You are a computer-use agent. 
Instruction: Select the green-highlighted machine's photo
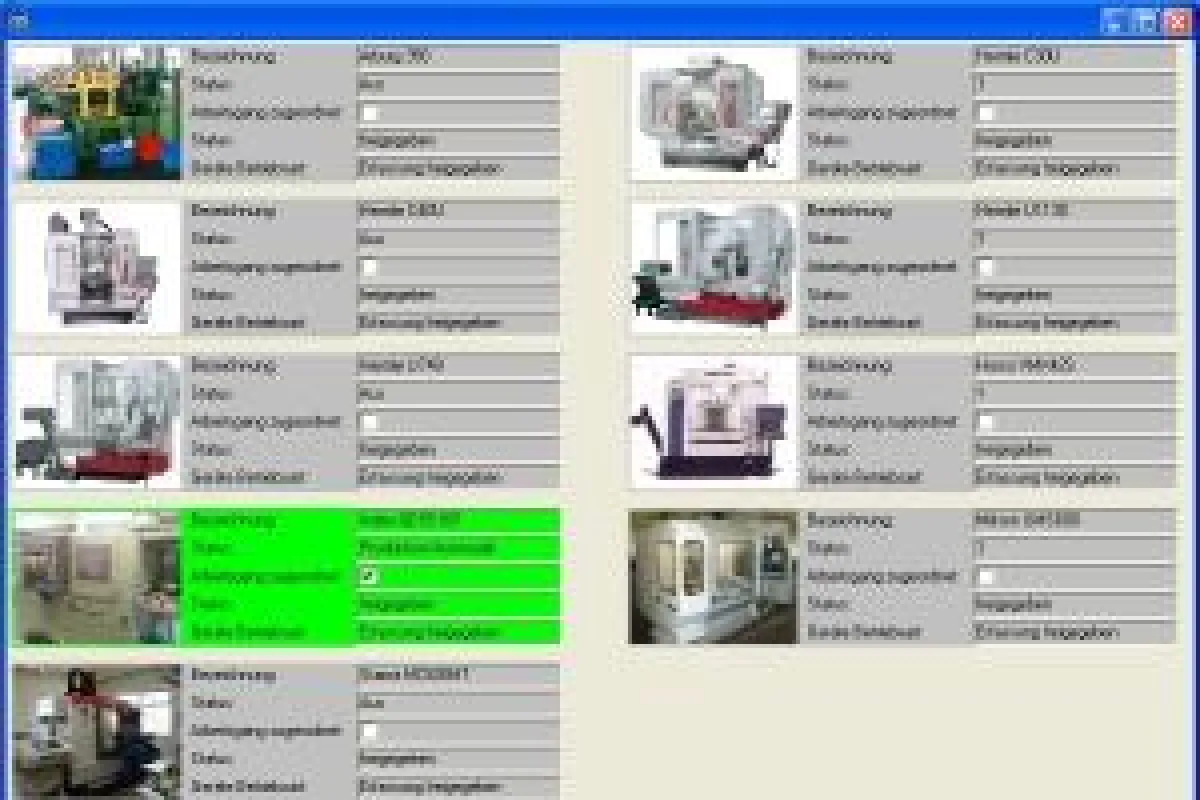[x=97, y=578]
